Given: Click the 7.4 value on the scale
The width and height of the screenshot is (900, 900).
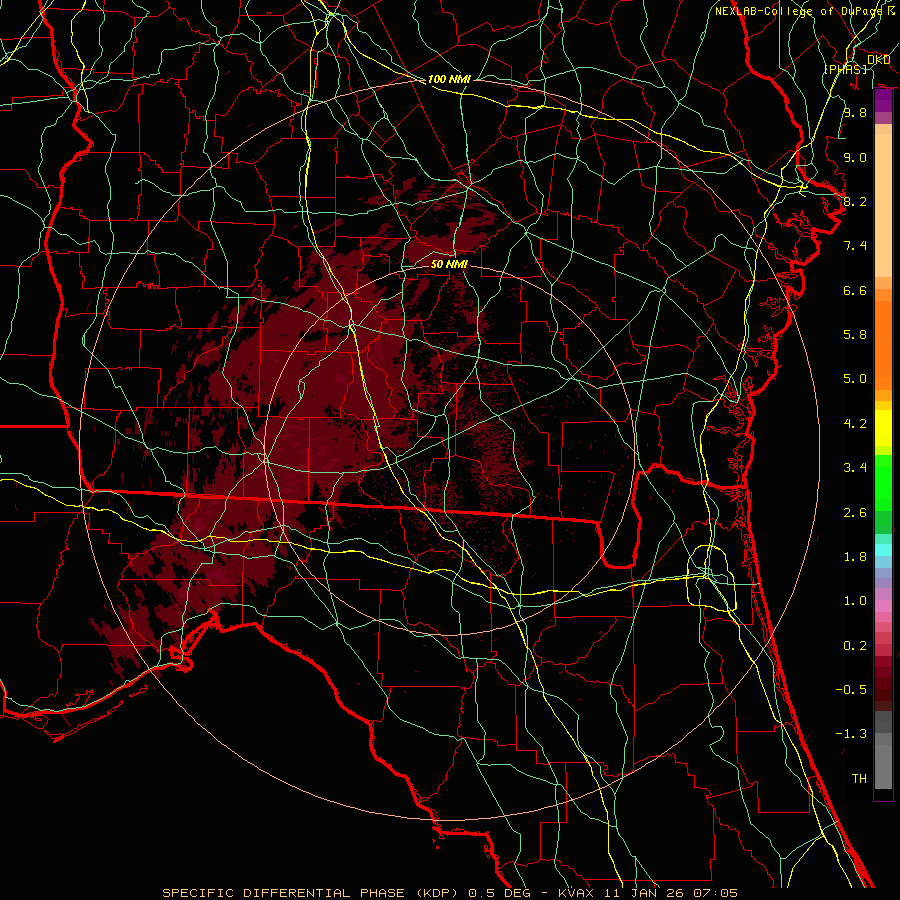Looking at the screenshot, I should (x=855, y=246).
